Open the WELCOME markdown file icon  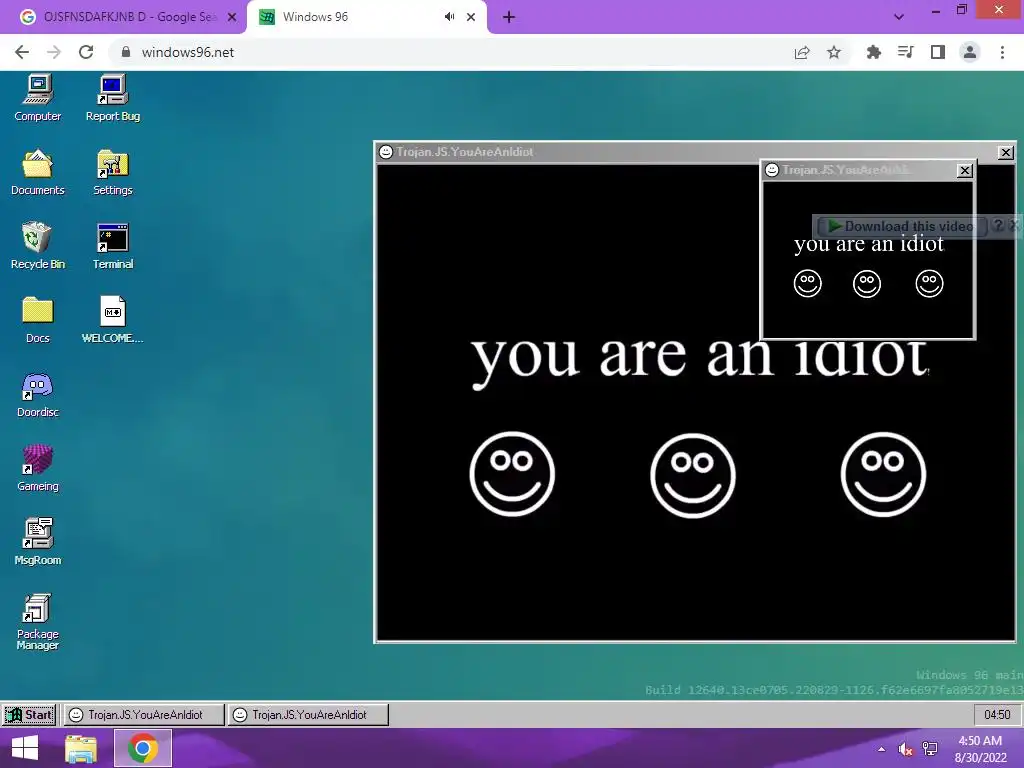coord(112,320)
